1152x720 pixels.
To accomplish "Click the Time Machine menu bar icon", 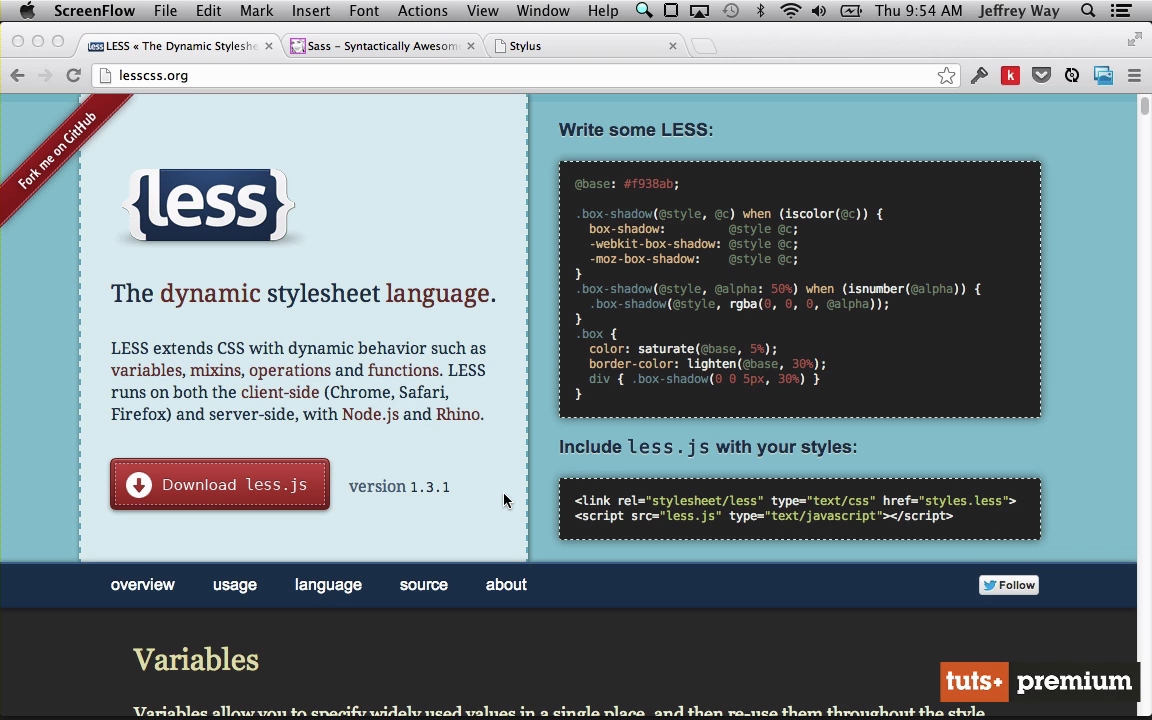I will click(730, 10).
